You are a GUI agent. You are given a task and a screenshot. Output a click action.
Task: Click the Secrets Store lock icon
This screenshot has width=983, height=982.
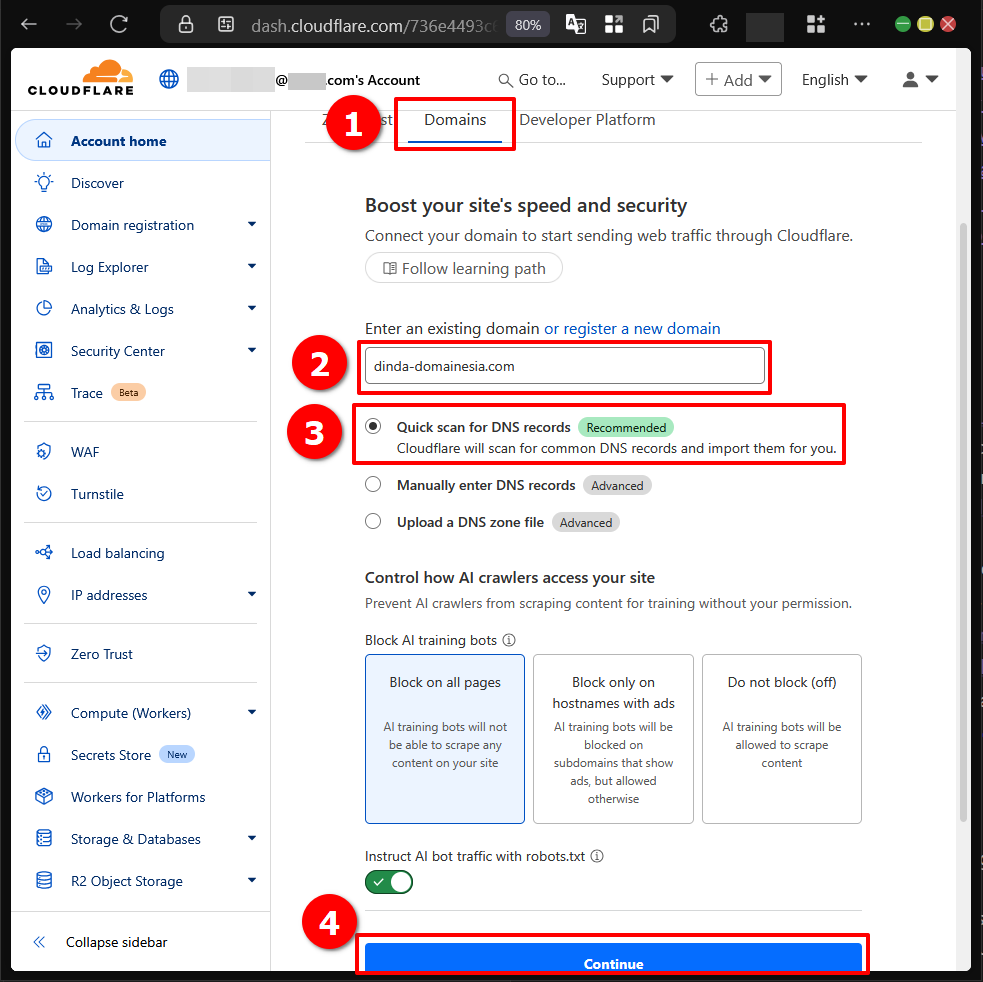pos(44,754)
